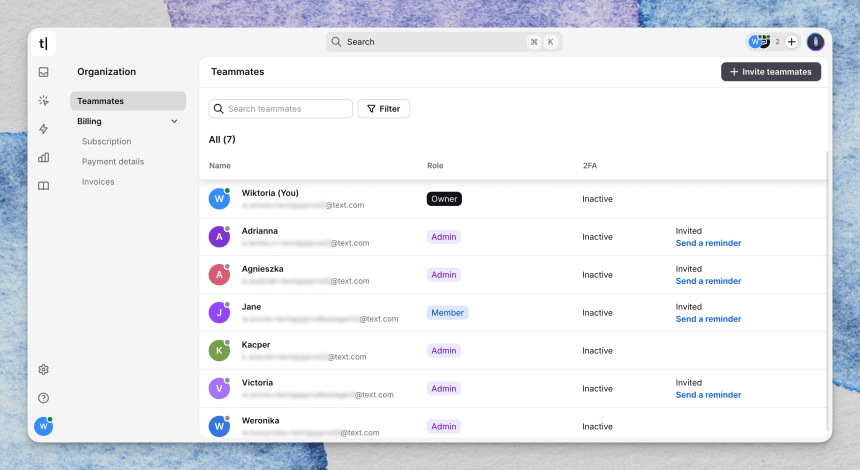
Task: Click the 2FA column header
Action: [x=590, y=166]
